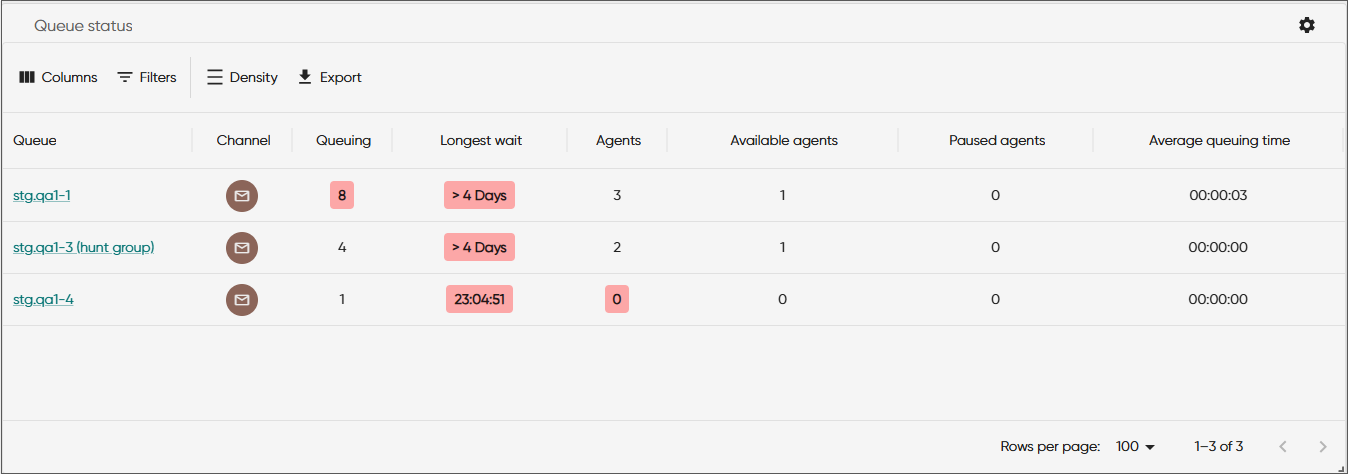Go to the previous page arrow

coord(1283,447)
